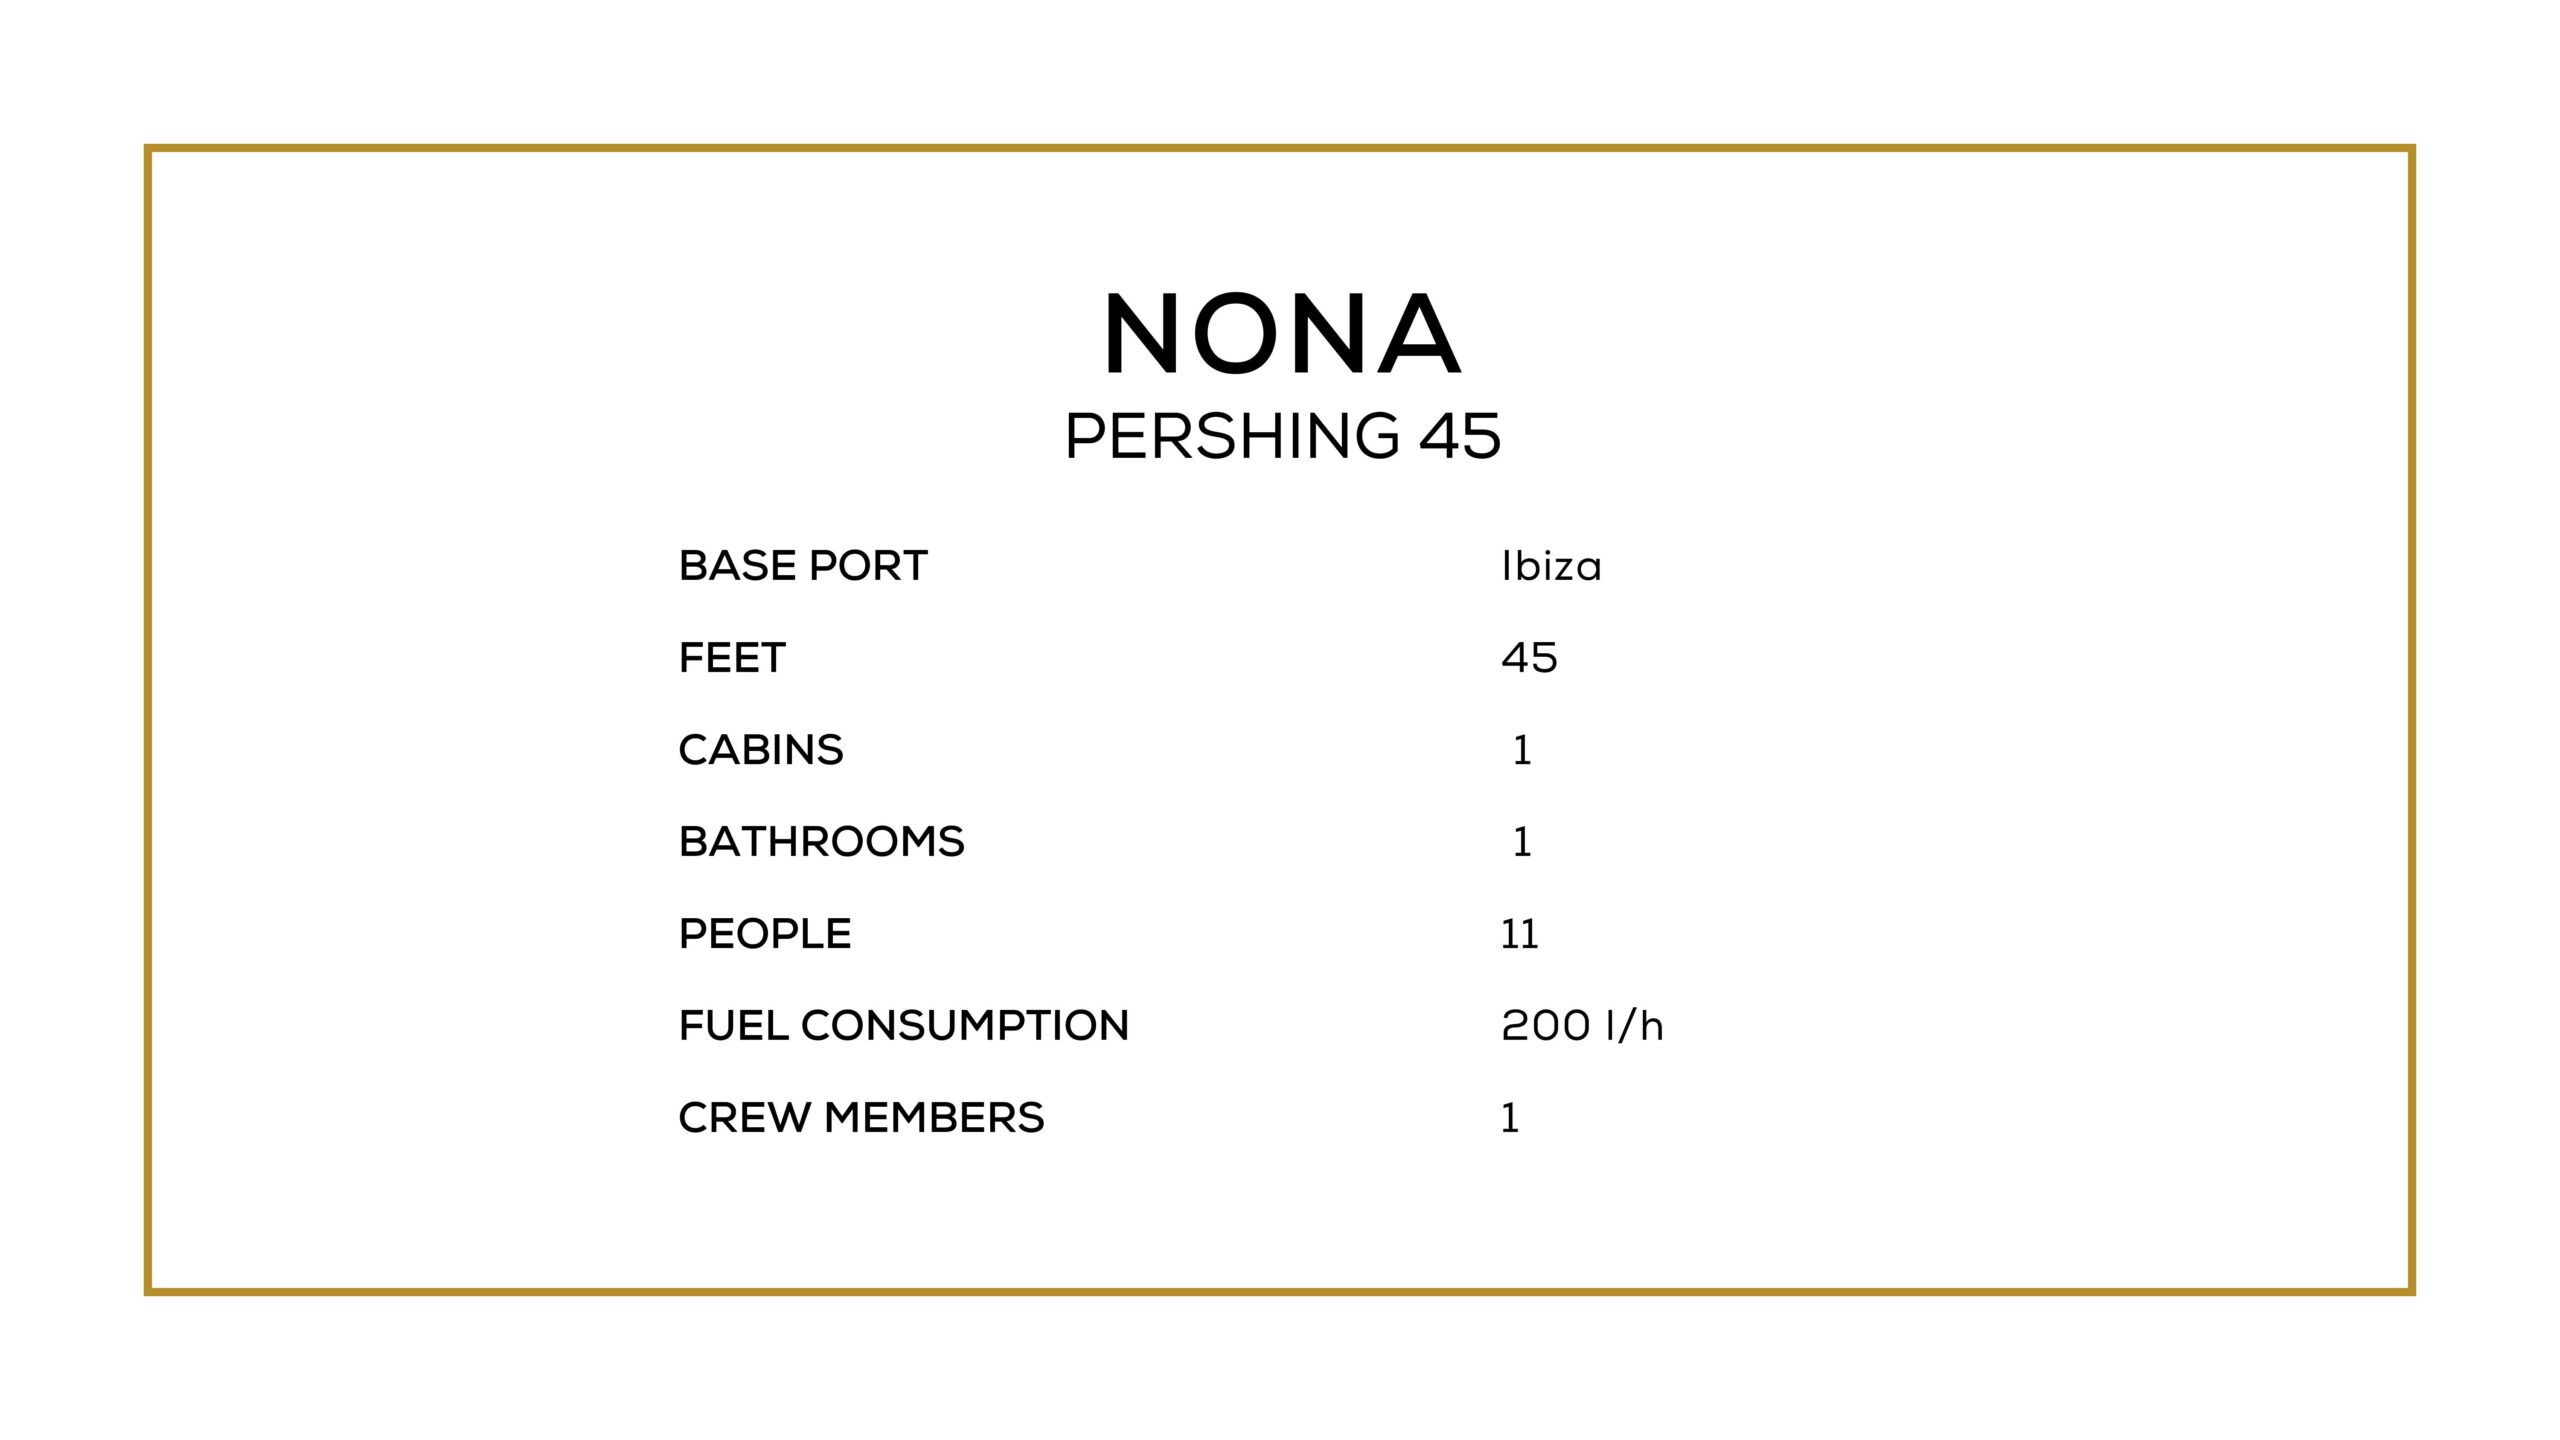Click the CABINS label

pos(761,750)
